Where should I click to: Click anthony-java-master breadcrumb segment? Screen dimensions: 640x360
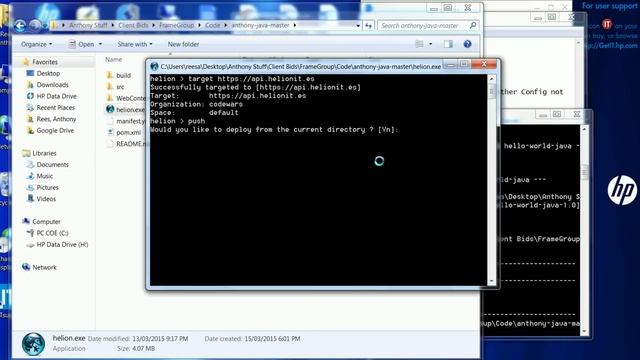260,25
